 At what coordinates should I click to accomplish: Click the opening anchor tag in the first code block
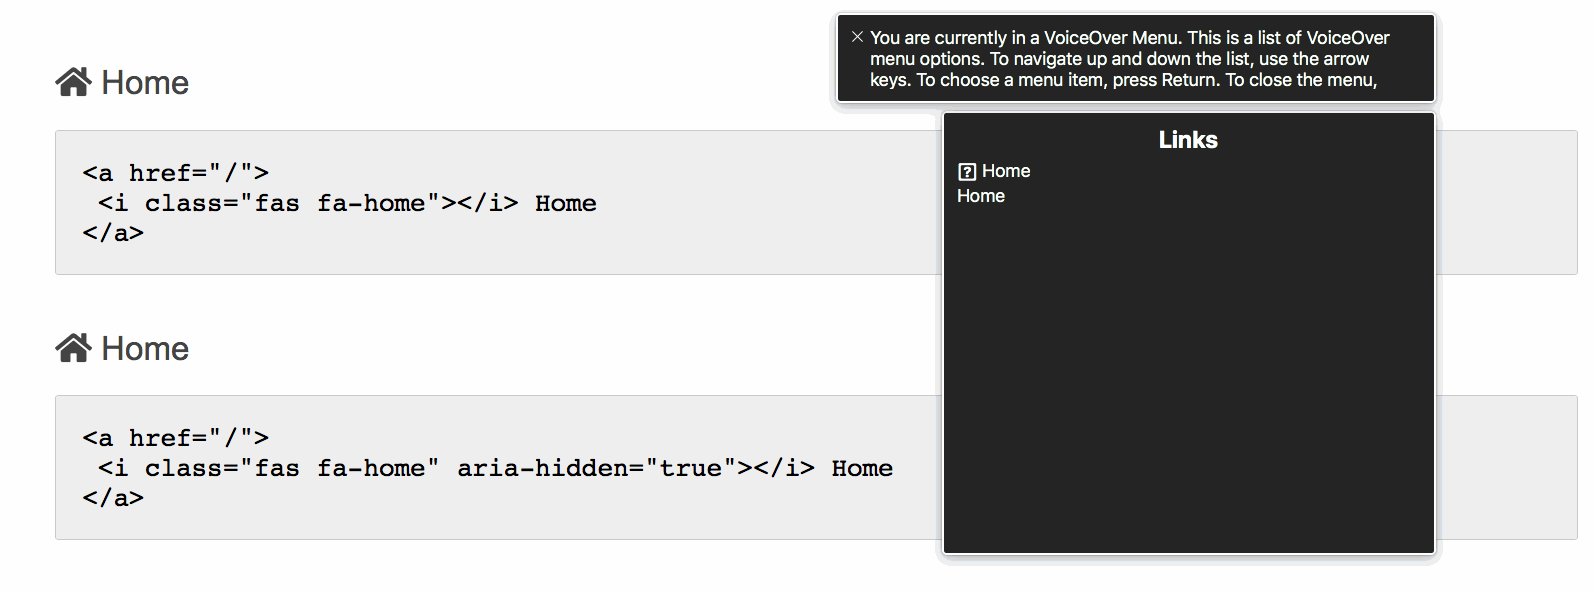point(175,173)
